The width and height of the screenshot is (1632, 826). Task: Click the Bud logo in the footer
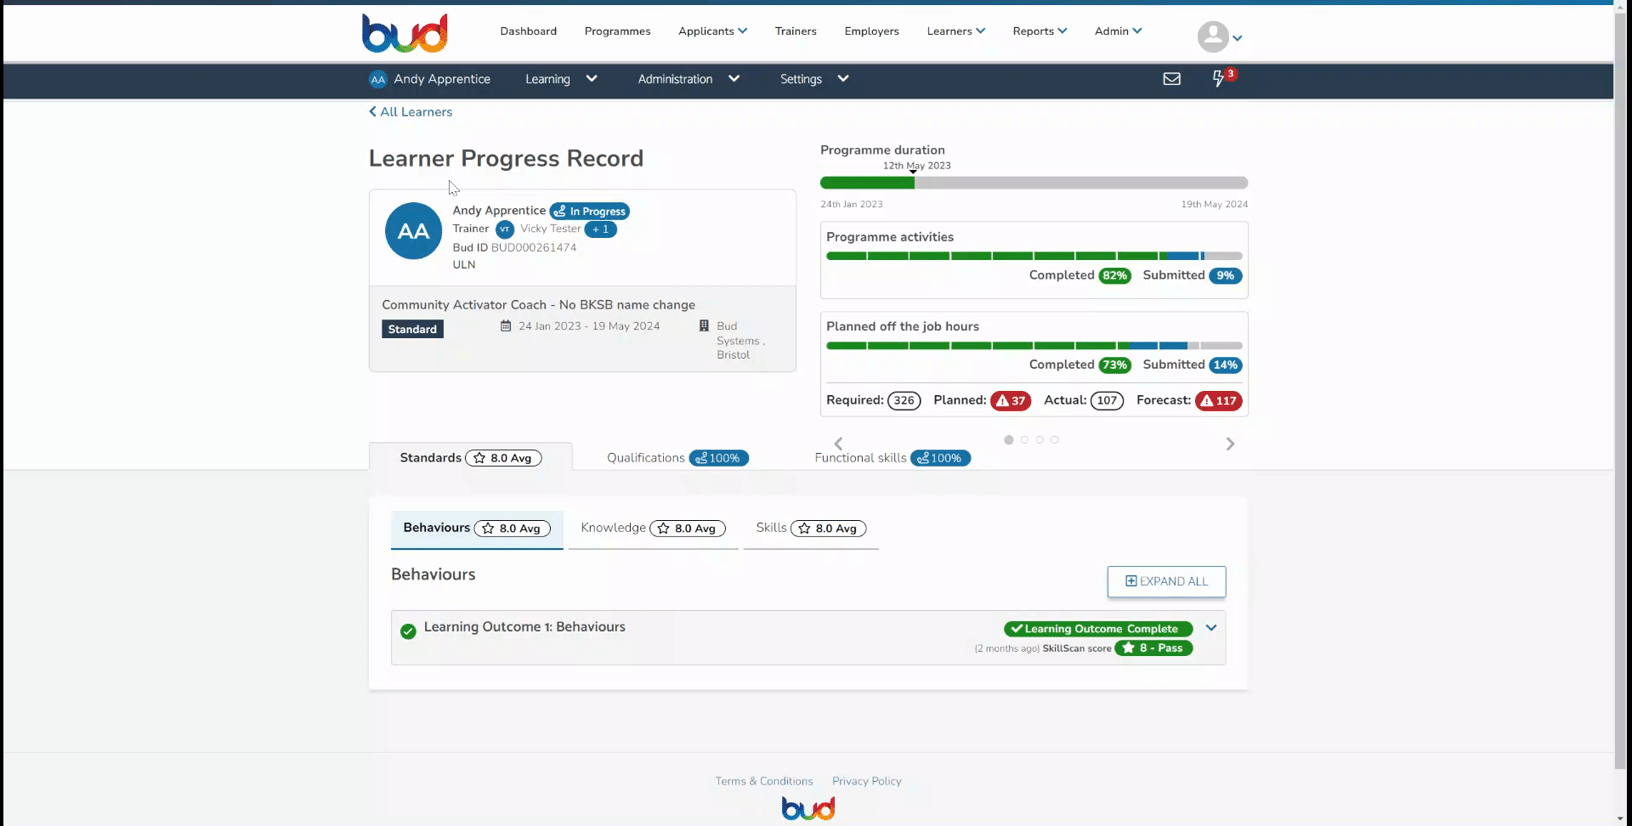click(x=808, y=808)
